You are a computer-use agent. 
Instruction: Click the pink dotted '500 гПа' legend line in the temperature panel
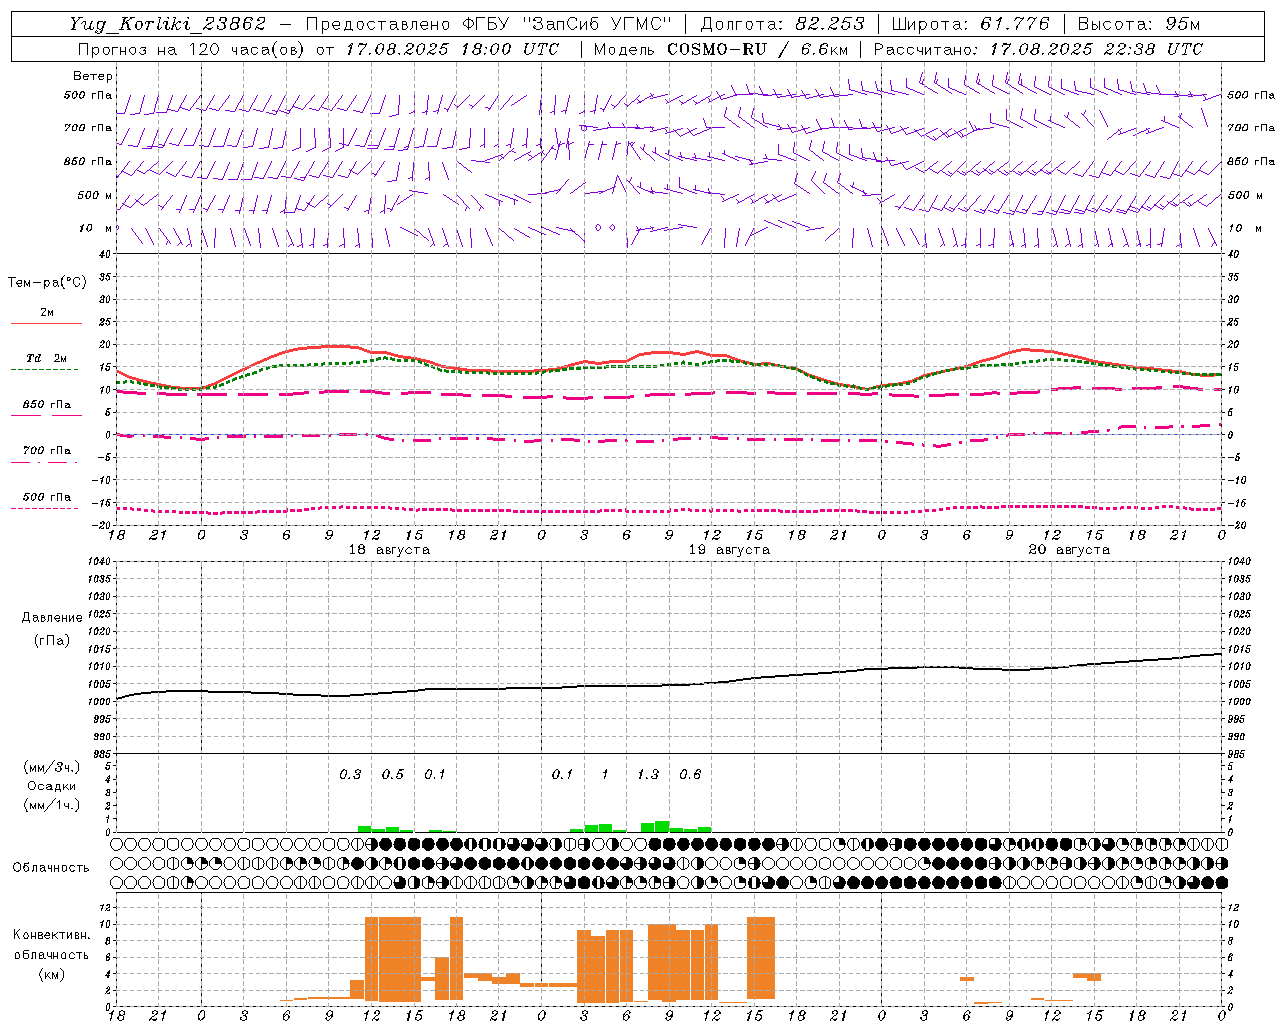45,509
